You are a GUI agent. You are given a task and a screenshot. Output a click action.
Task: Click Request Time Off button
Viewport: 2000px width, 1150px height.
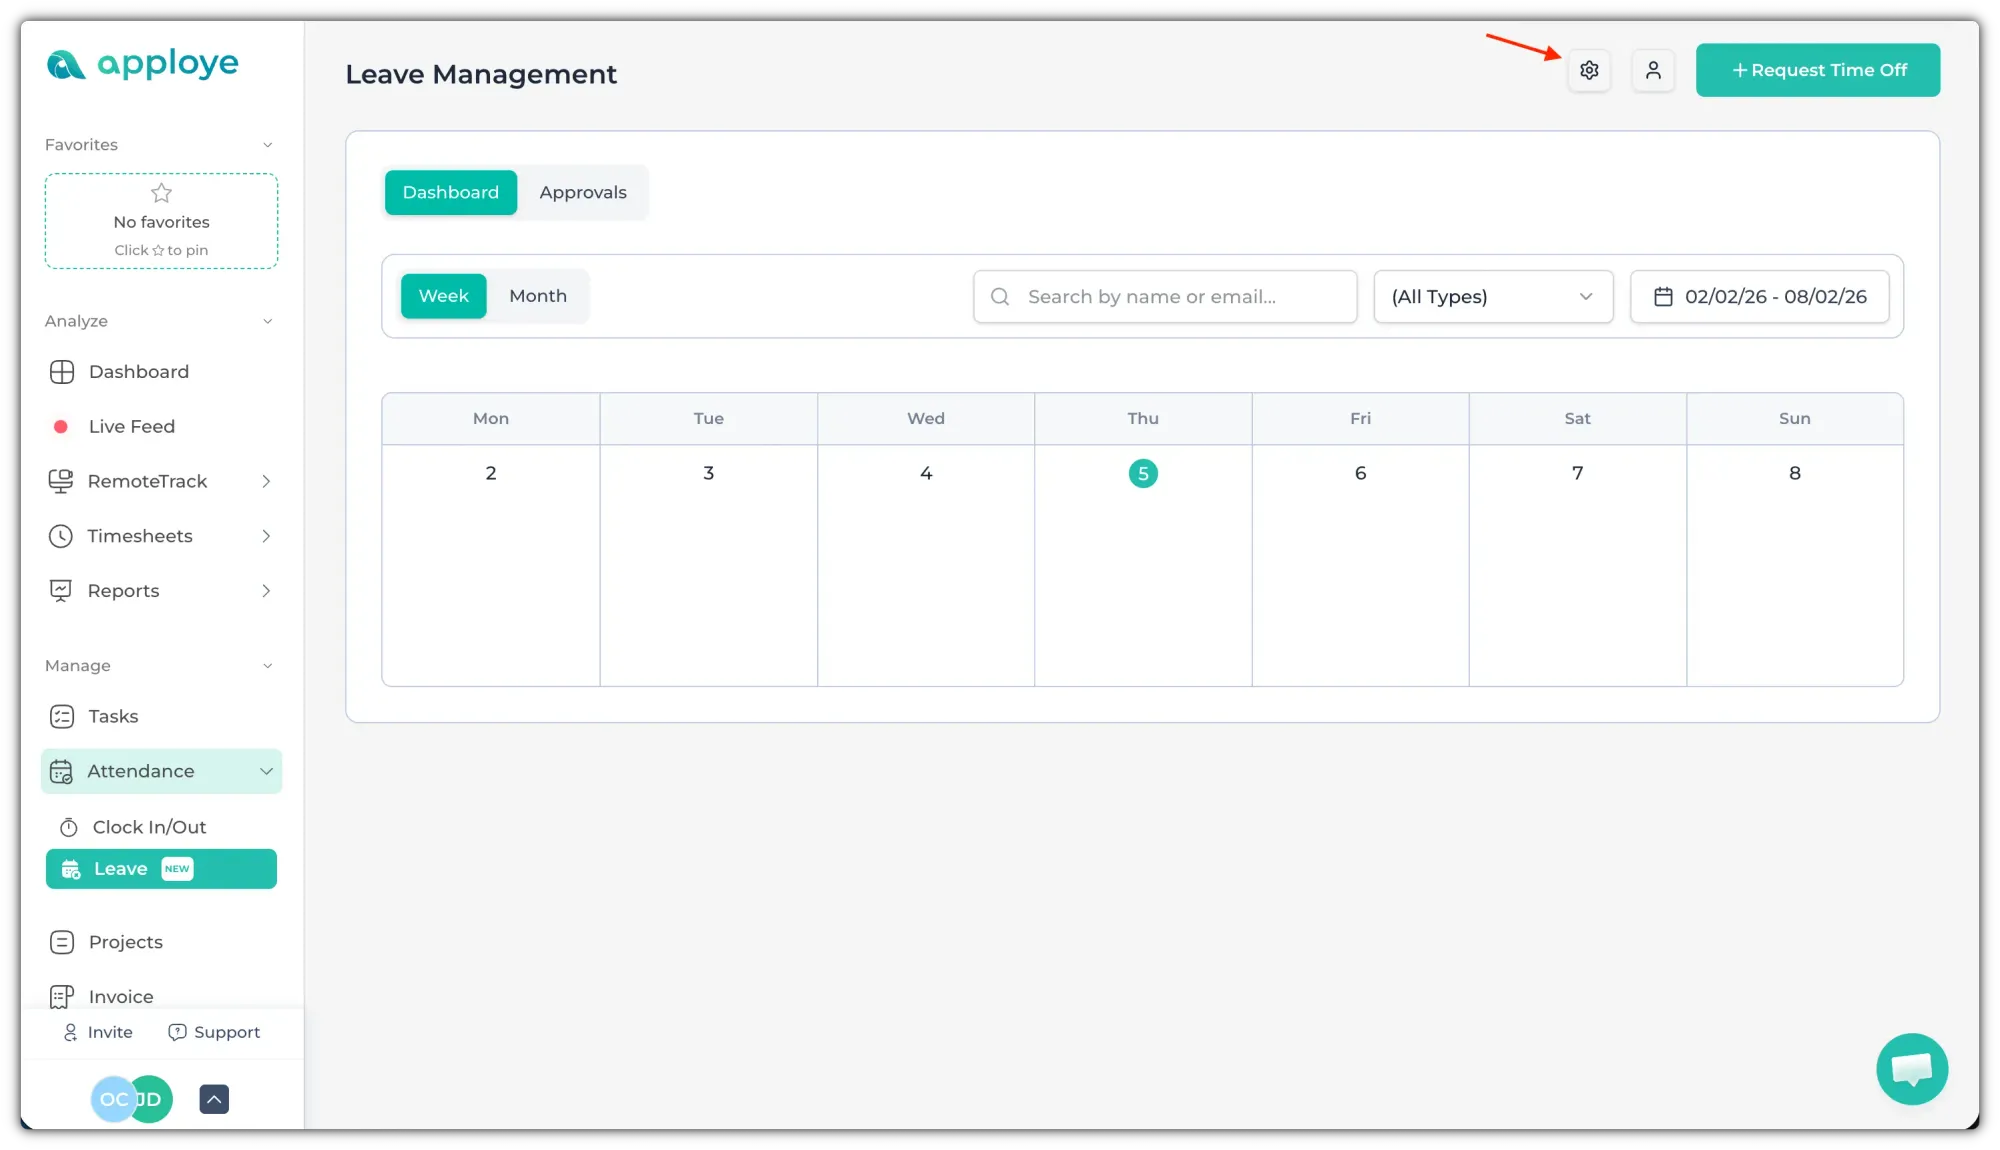[x=1817, y=70]
